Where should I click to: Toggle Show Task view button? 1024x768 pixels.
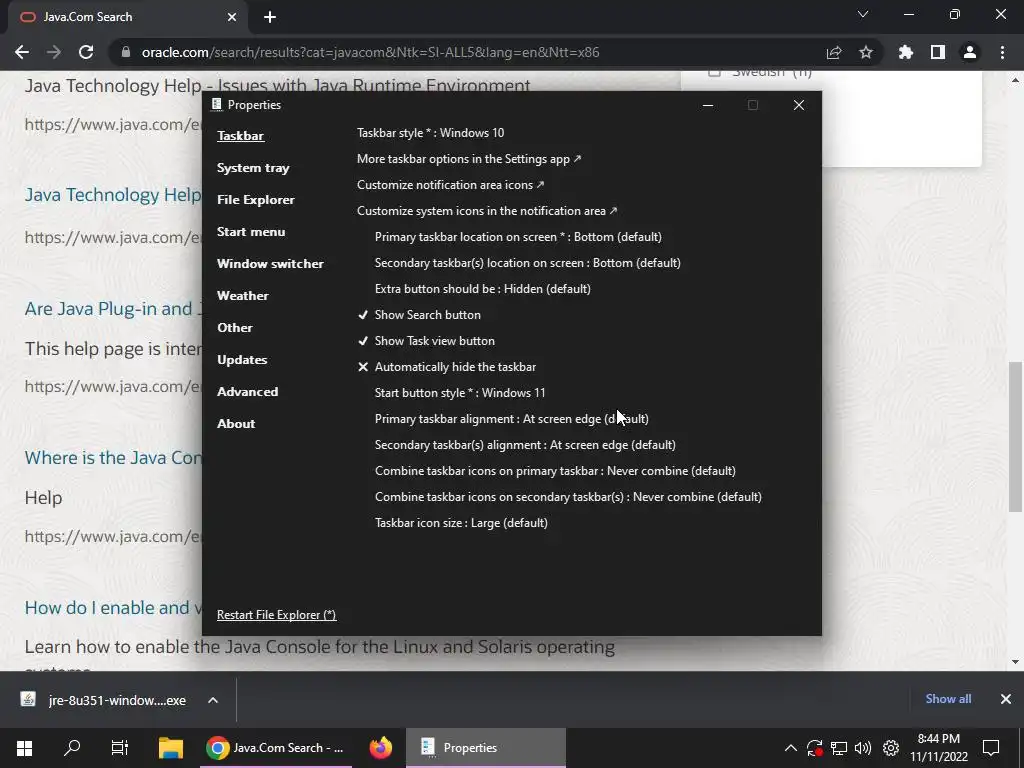tap(426, 341)
